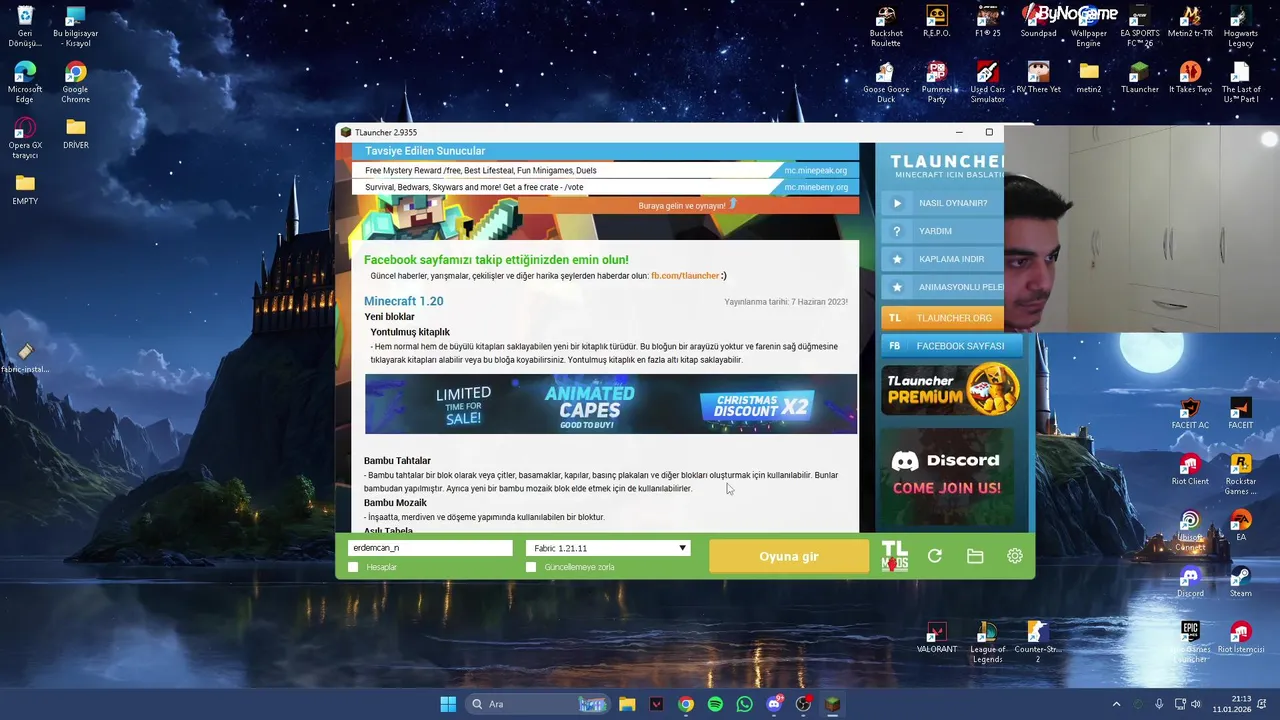Open The Last of Us Part I icon
The width and height of the screenshot is (1280, 720).
(1240, 83)
